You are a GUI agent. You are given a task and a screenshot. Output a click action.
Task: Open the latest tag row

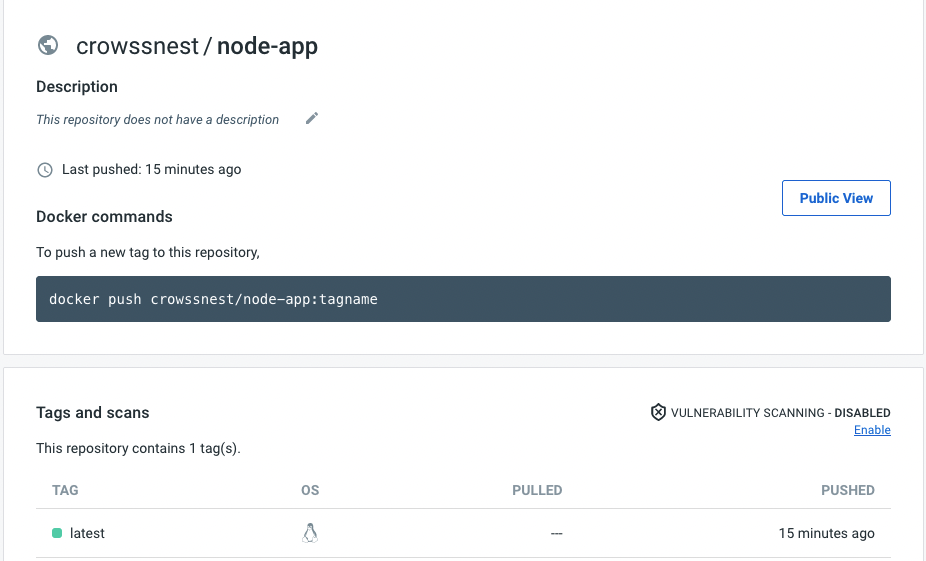point(463,533)
